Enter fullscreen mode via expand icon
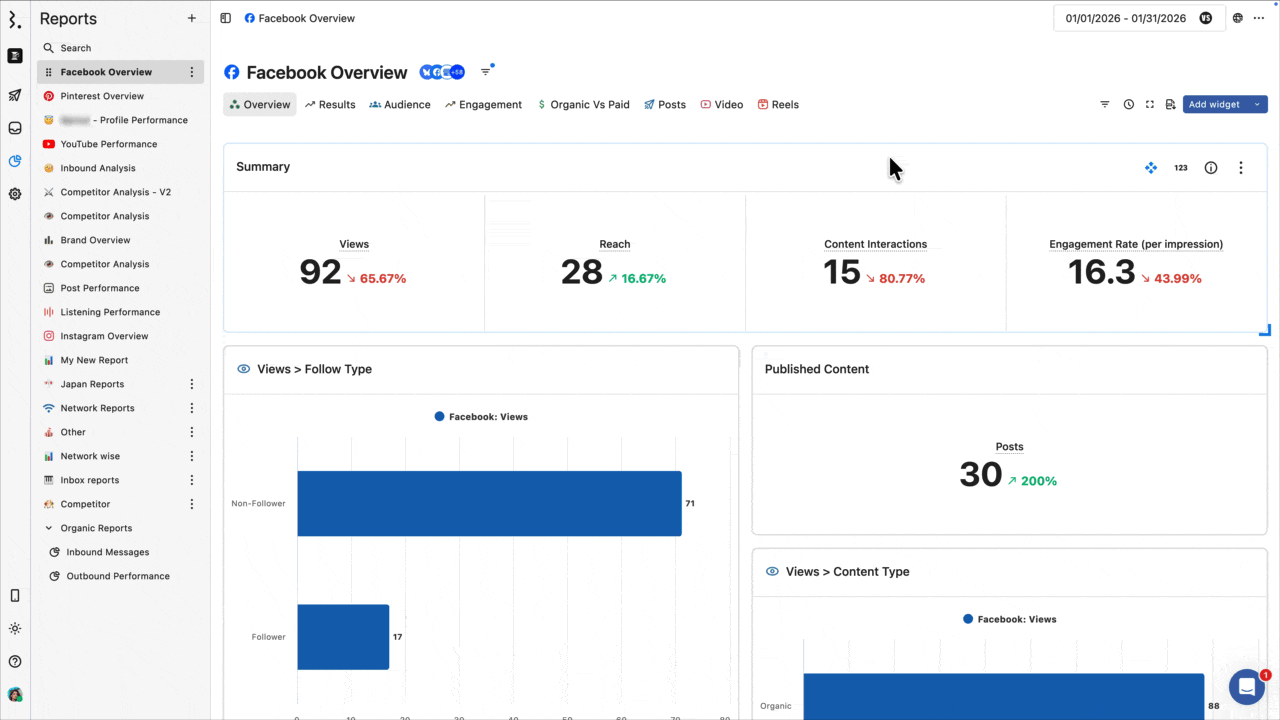The height and width of the screenshot is (720, 1280). (1150, 105)
